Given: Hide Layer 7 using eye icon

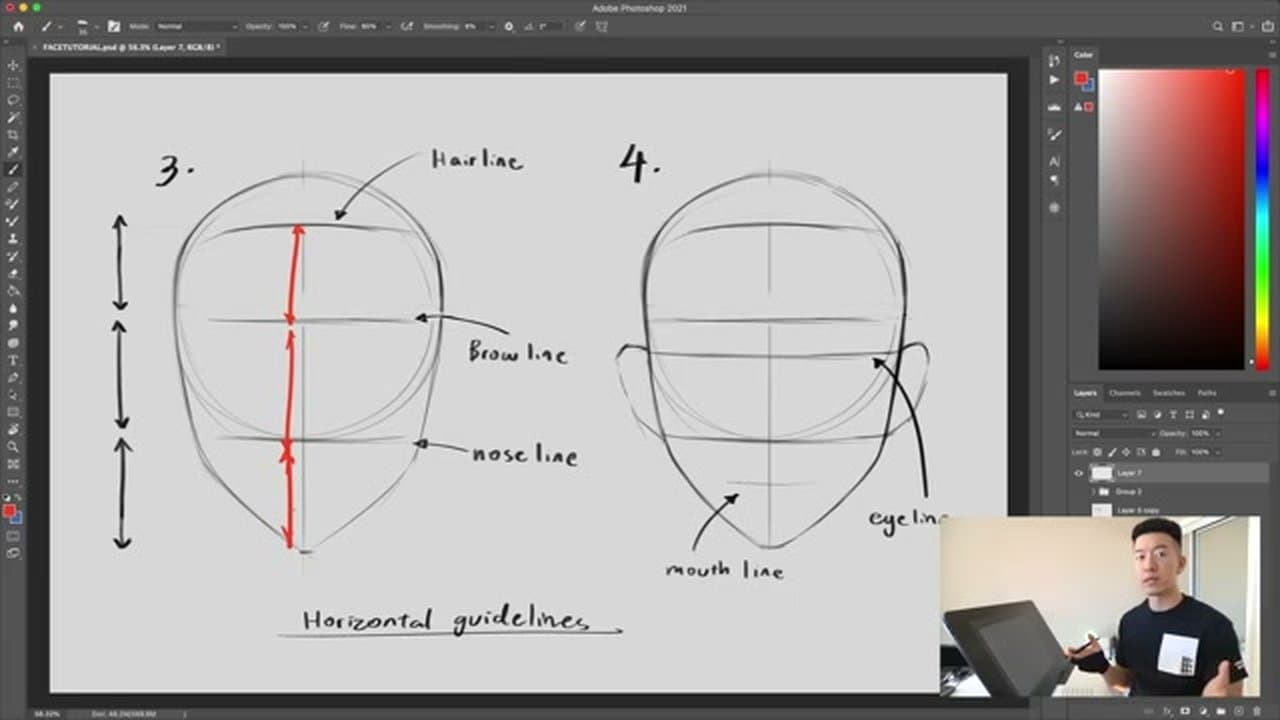Looking at the screenshot, I should [1078, 473].
